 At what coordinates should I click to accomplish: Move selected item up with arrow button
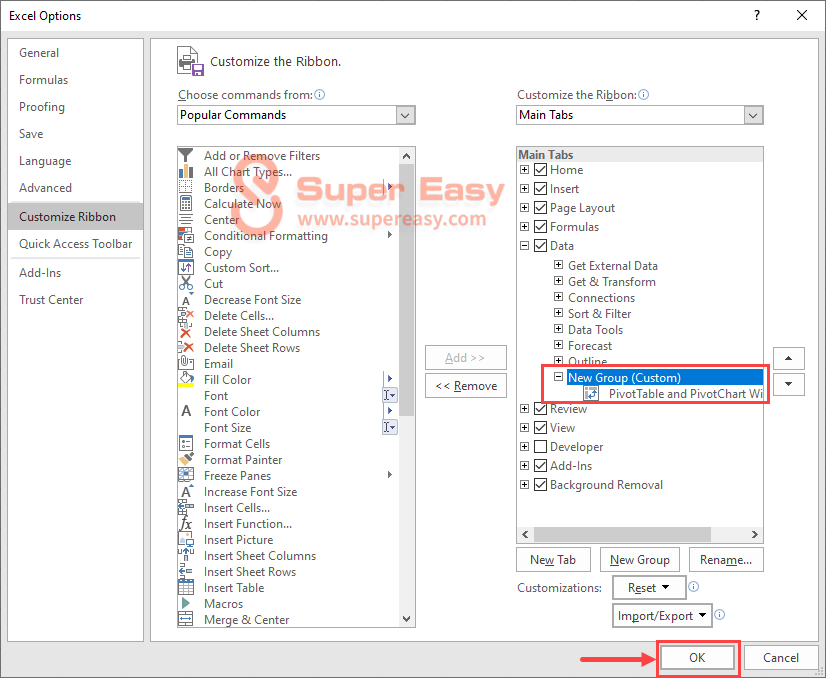click(x=789, y=358)
